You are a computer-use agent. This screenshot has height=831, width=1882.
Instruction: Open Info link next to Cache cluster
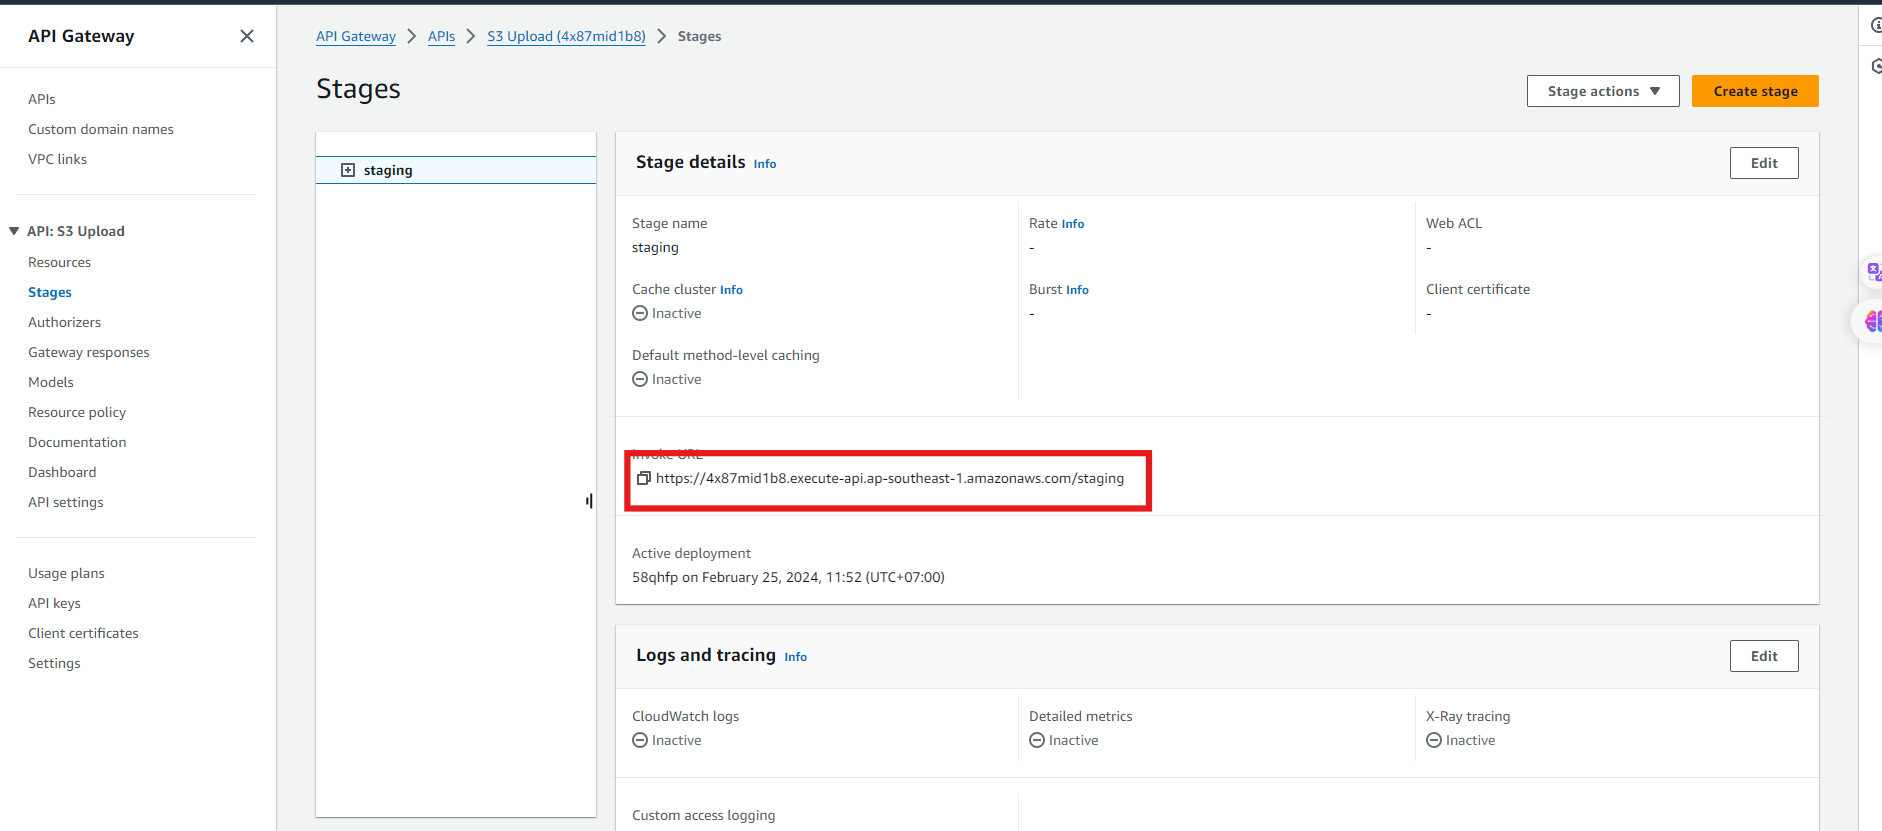pyautogui.click(x=731, y=290)
